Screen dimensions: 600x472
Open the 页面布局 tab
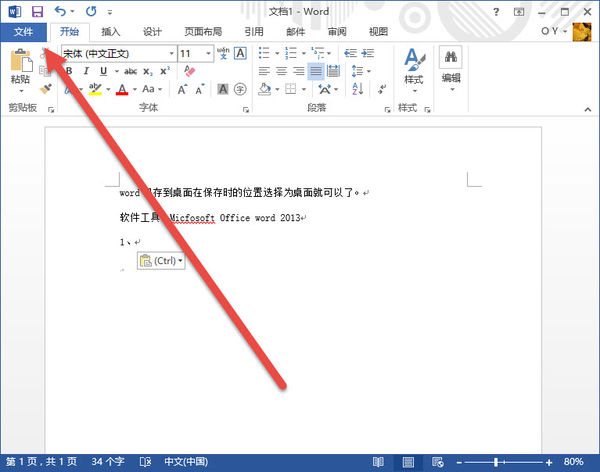tap(203, 32)
